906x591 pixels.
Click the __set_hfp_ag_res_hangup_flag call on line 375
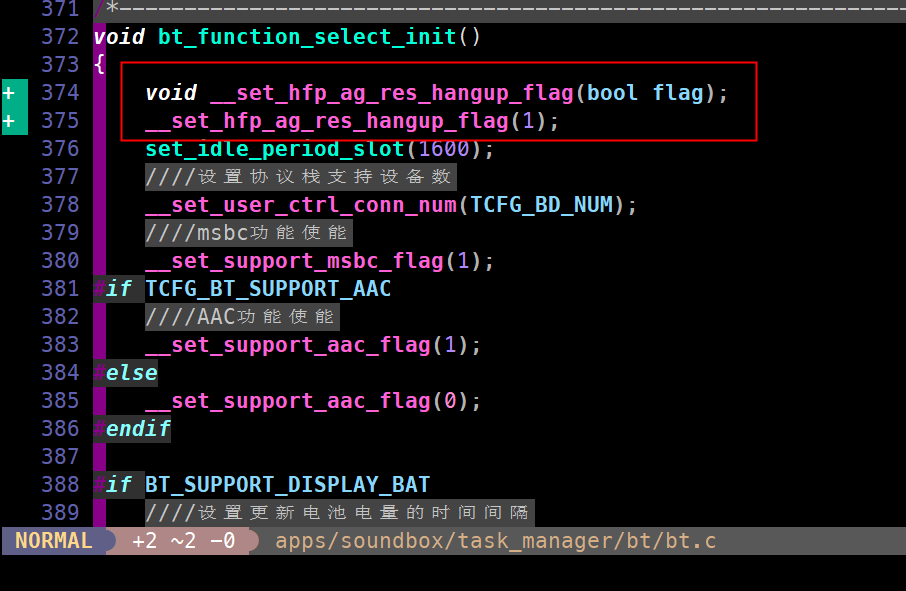coord(327,121)
